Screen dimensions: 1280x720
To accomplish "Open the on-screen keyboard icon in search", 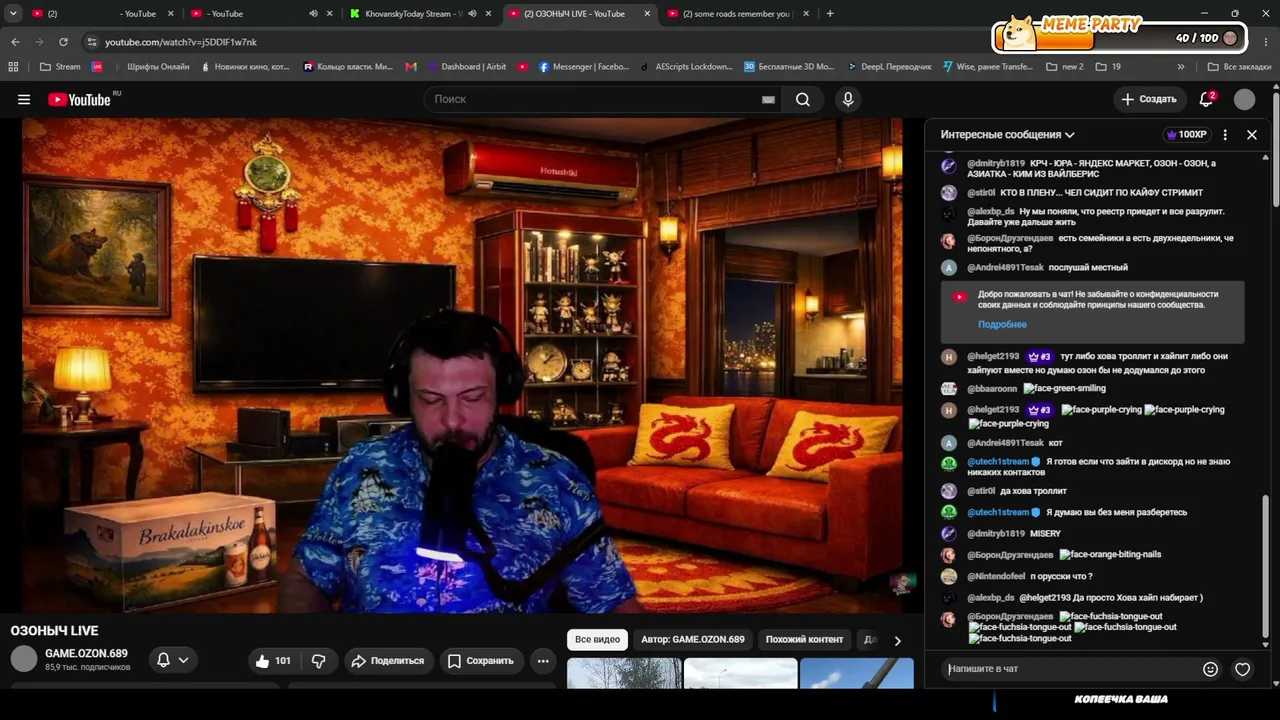I will 768,100.
